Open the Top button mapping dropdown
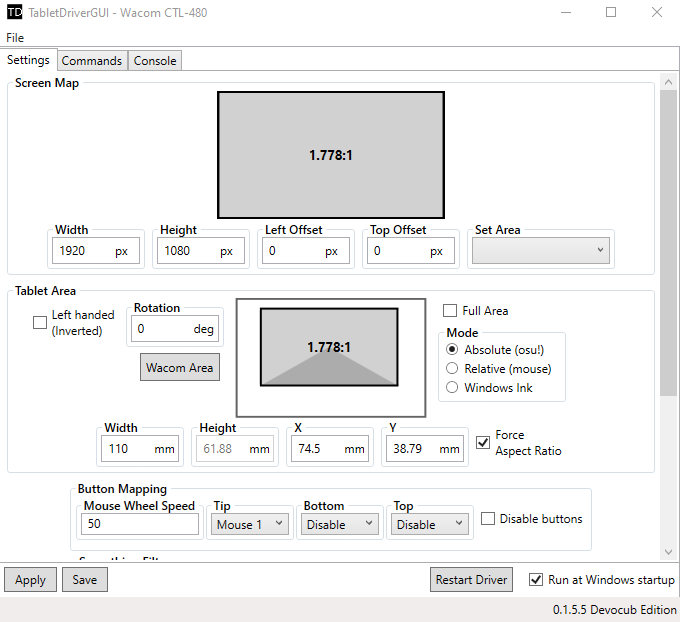Image resolution: width=680 pixels, height=622 pixels. [429, 524]
